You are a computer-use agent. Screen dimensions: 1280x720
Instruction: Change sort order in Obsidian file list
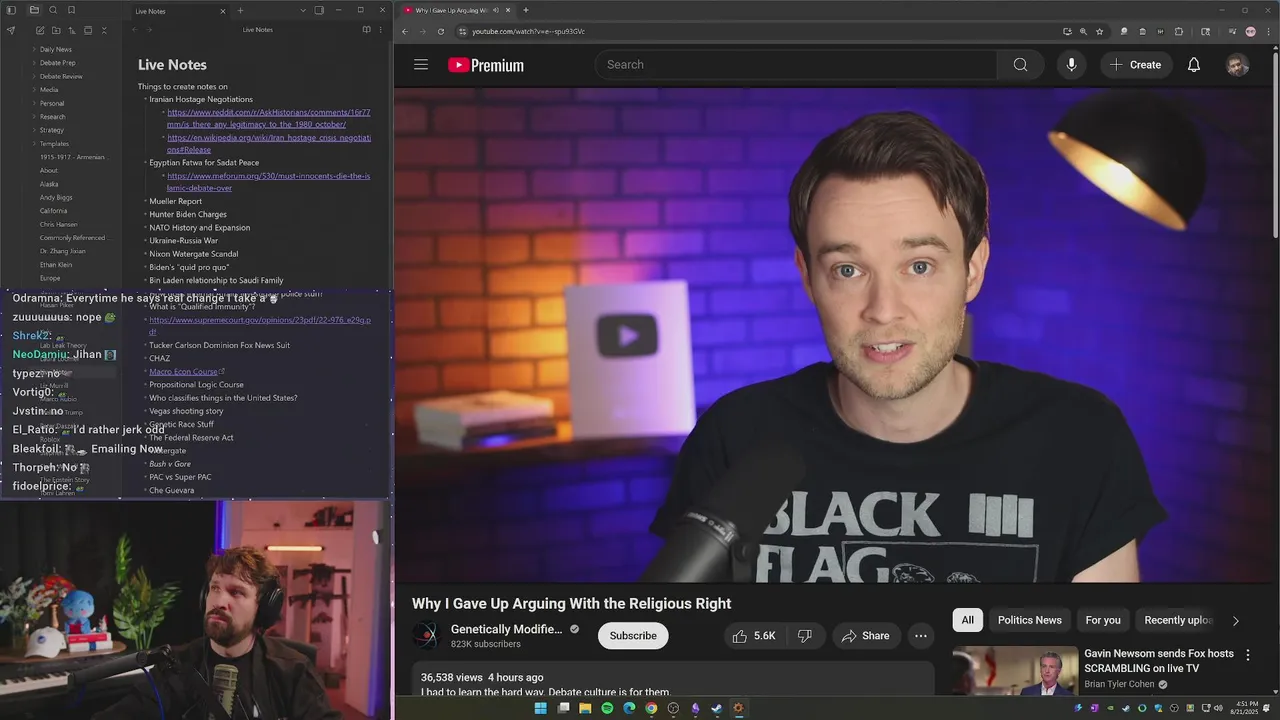point(72,30)
